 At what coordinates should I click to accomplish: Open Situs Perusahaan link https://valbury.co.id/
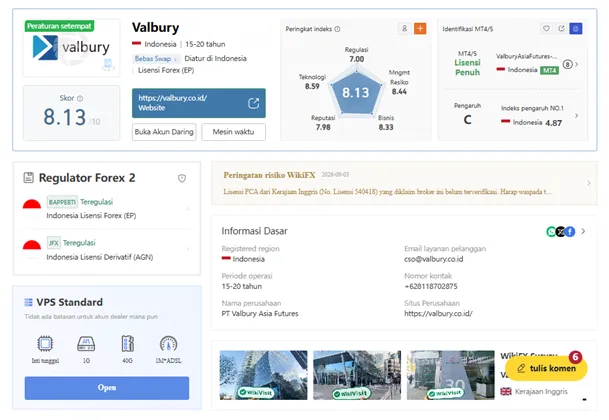point(438,314)
